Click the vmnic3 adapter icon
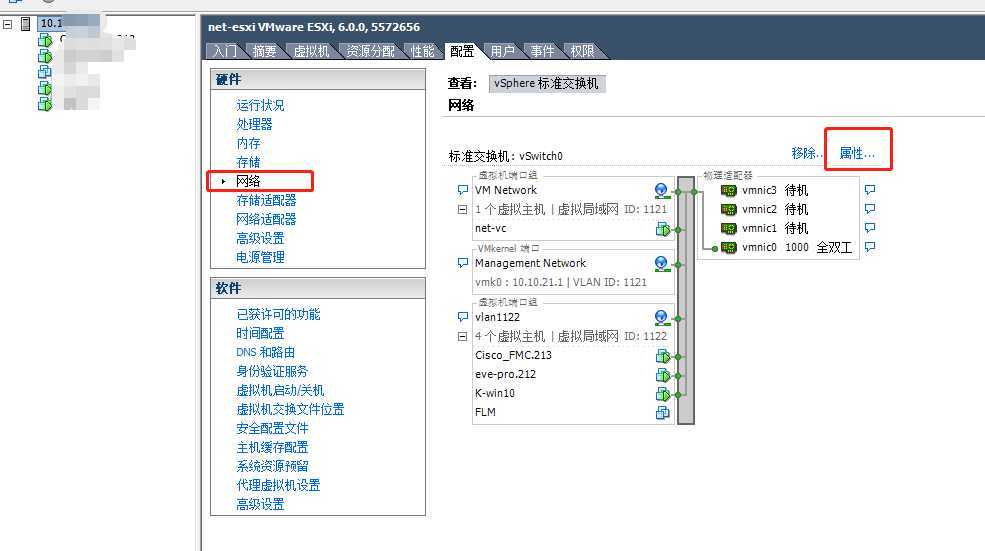The image size is (985, 551). (x=729, y=190)
